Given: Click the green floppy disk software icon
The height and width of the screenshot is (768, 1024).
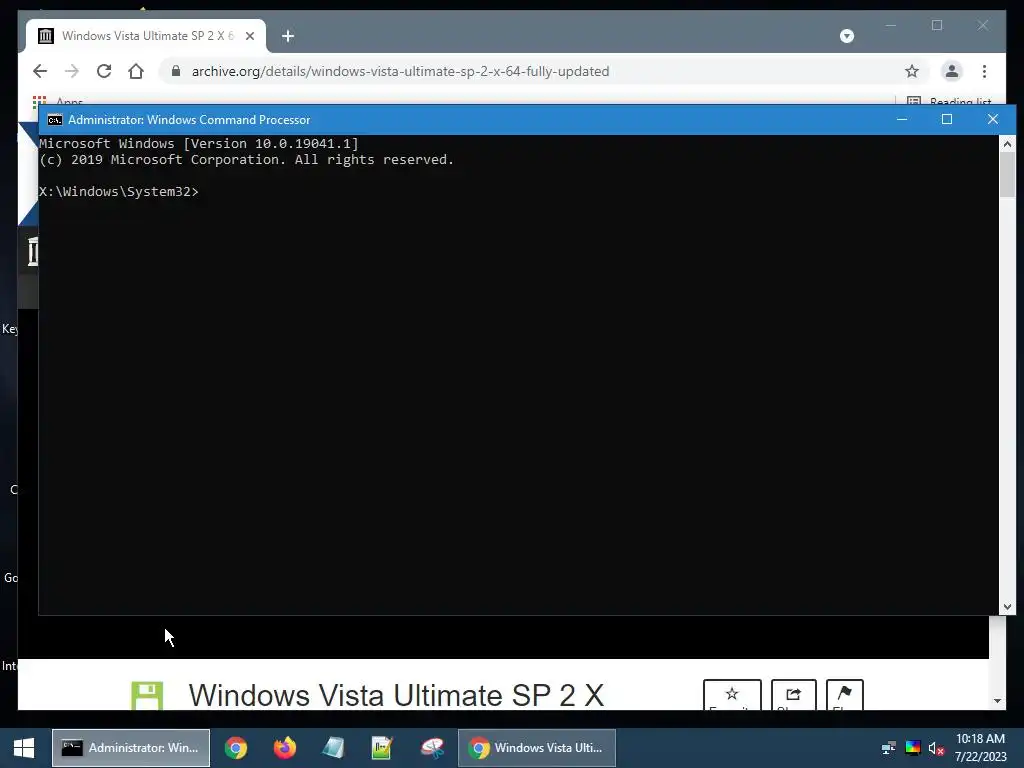Looking at the screenshot, I should point(147,696).
